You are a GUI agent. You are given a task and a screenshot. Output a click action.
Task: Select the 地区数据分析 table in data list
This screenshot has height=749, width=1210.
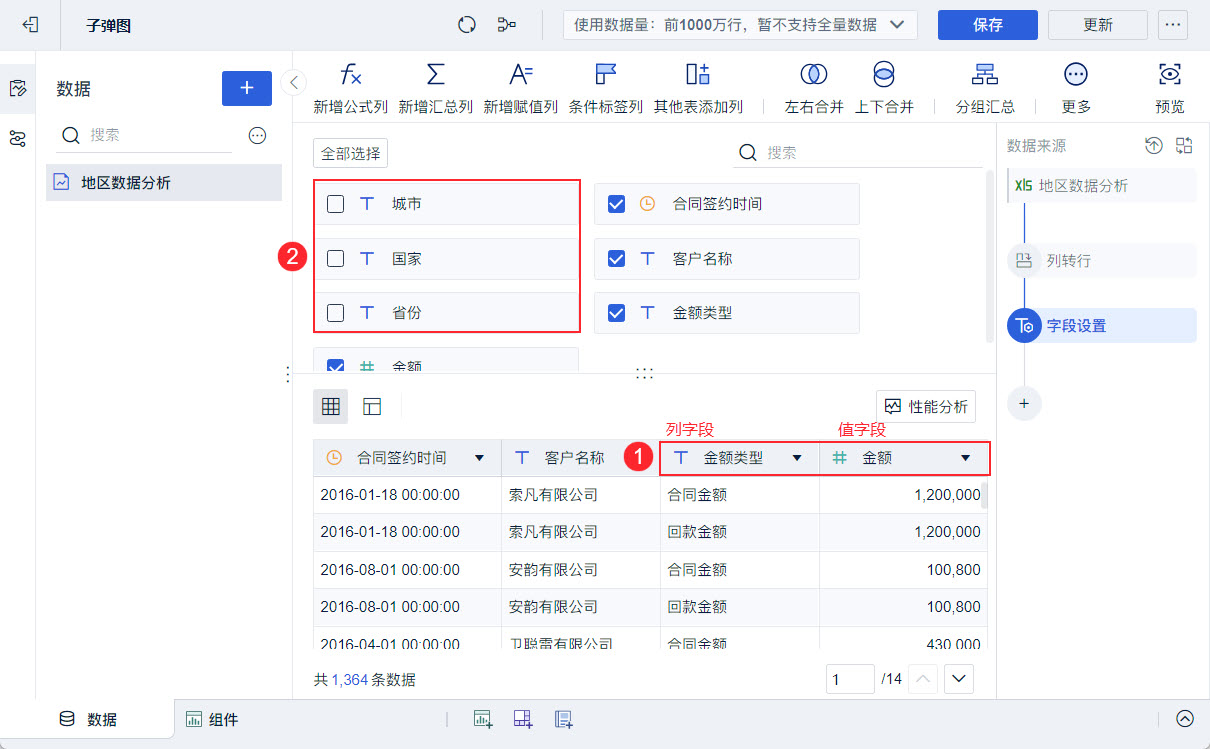[164, 183]
